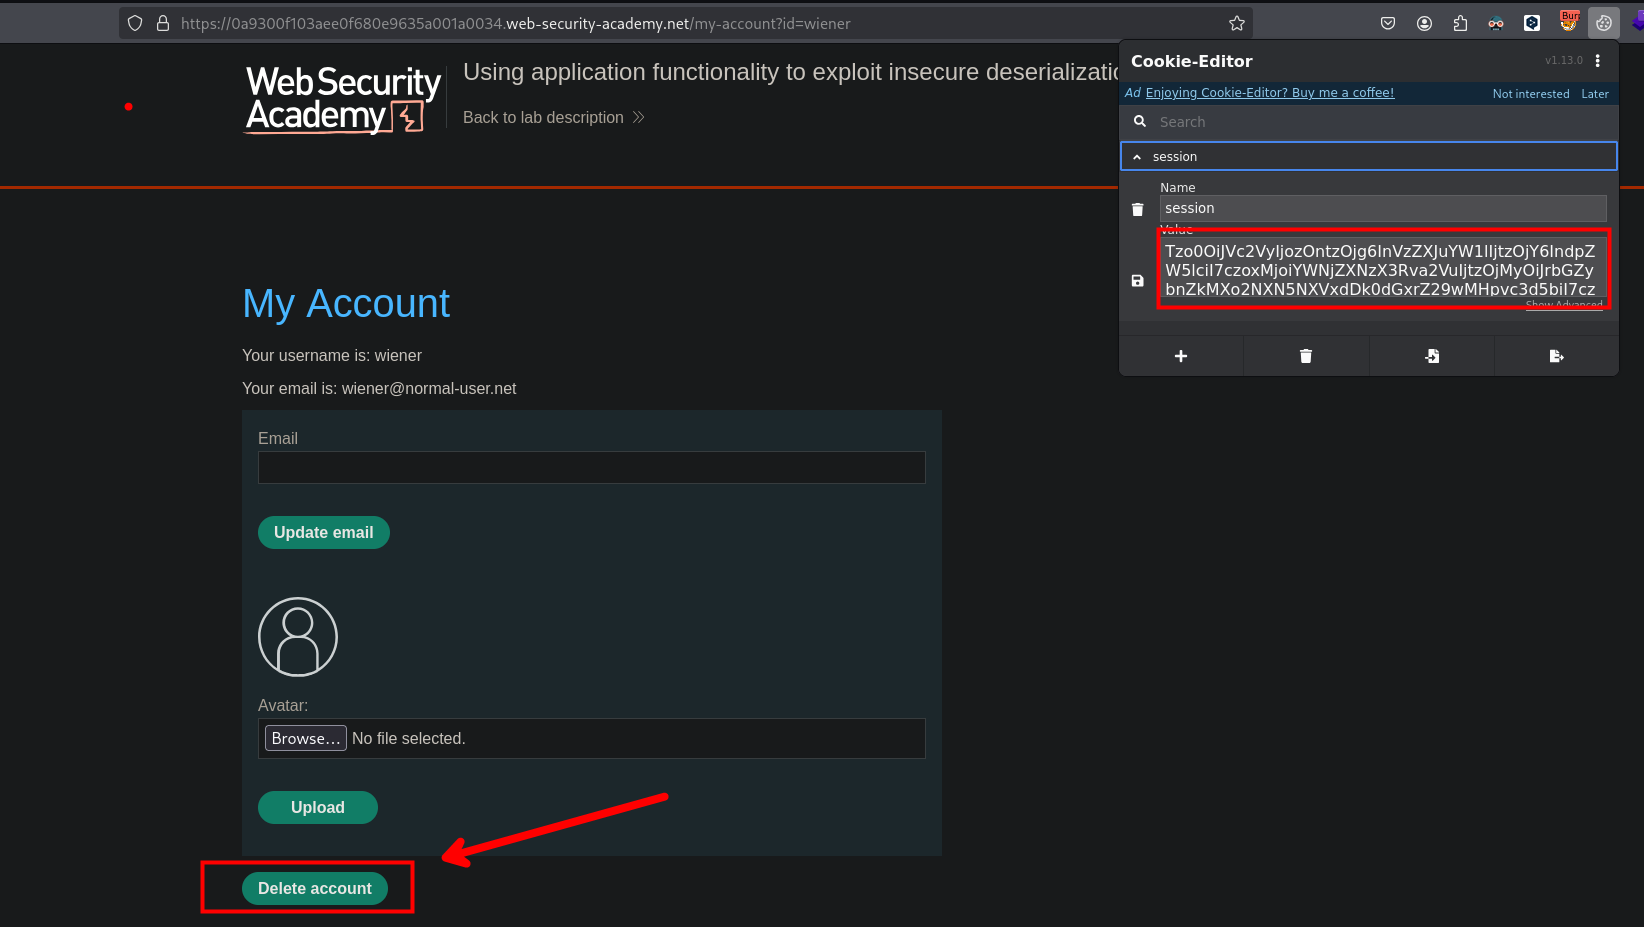Viewport: 1644px width, 927px height.
Task: Bookmark this page with the star icon
Action: pos(1237,23)
